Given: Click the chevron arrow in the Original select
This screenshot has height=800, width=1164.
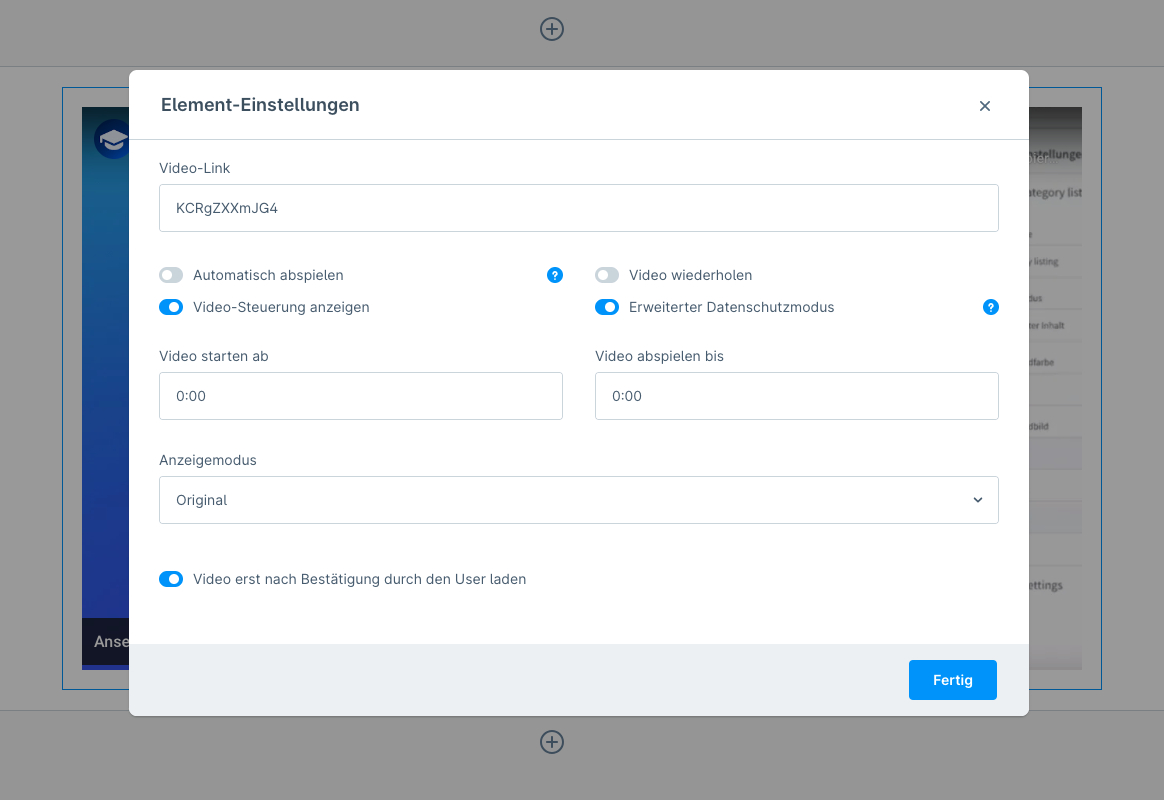Looking at the screenshot, I should pyautogui.click(x=977, y=500).
